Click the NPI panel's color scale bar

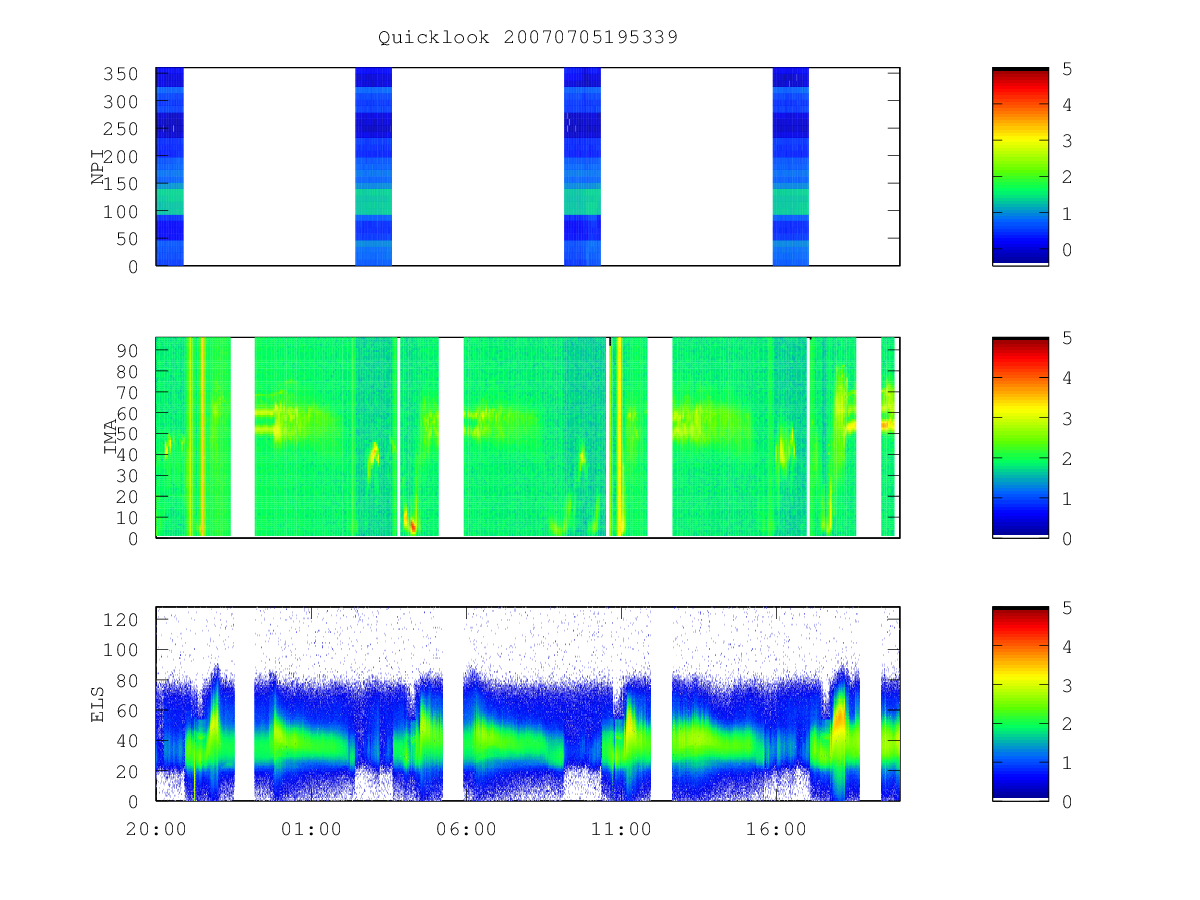(1020, 166)
